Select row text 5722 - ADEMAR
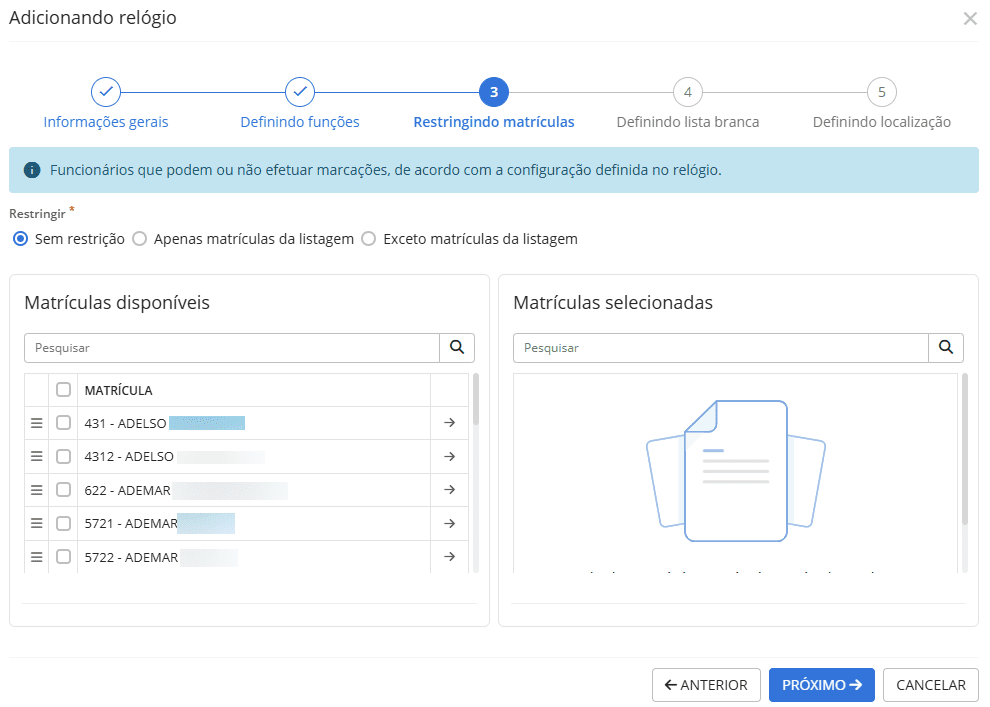 point(131,557)
